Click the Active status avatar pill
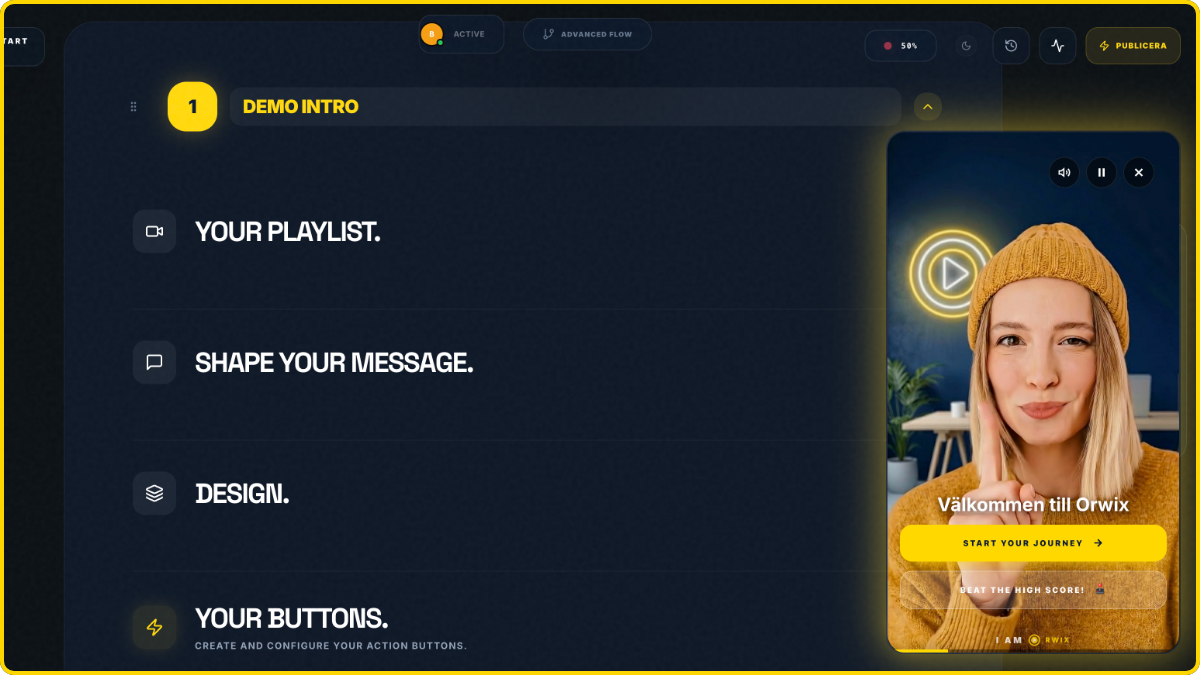The image size is (1200, 675). (461, 34)
